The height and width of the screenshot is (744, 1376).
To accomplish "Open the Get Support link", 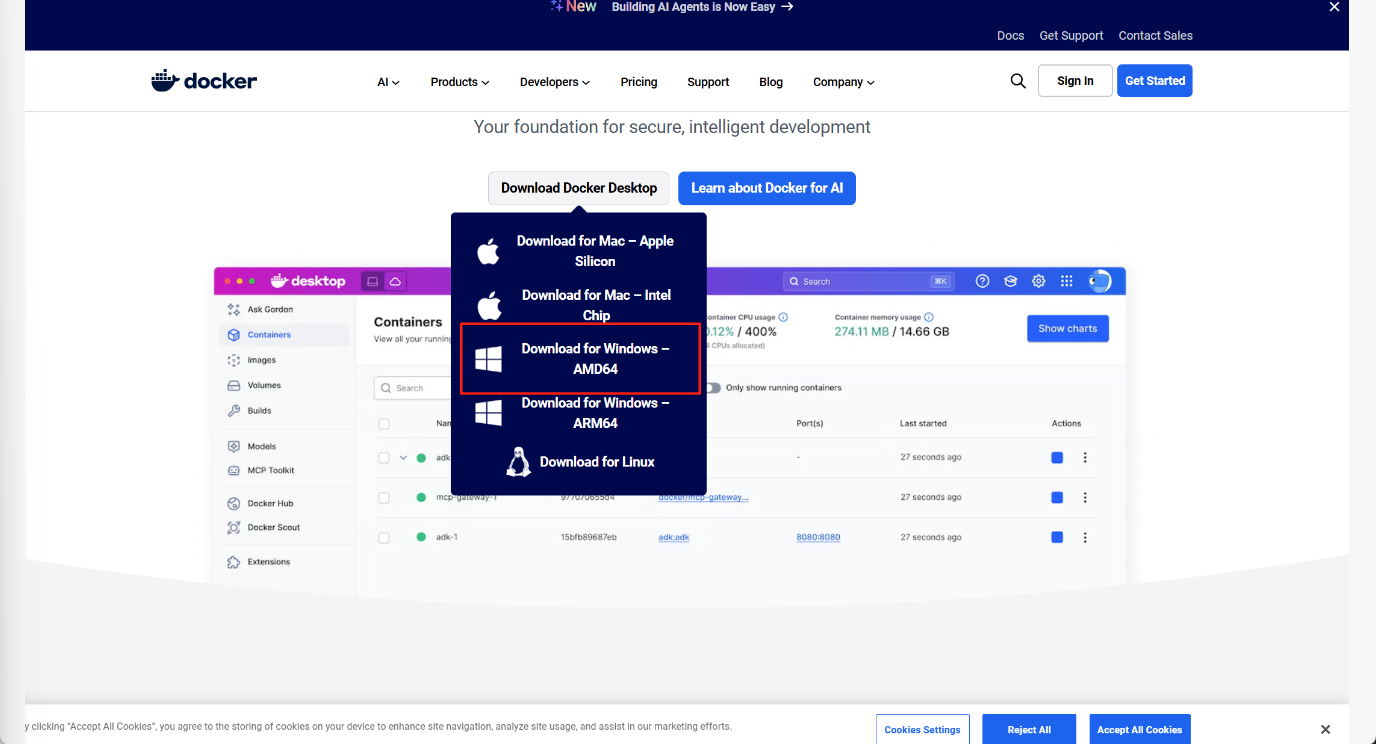I will pos(1071,36).
